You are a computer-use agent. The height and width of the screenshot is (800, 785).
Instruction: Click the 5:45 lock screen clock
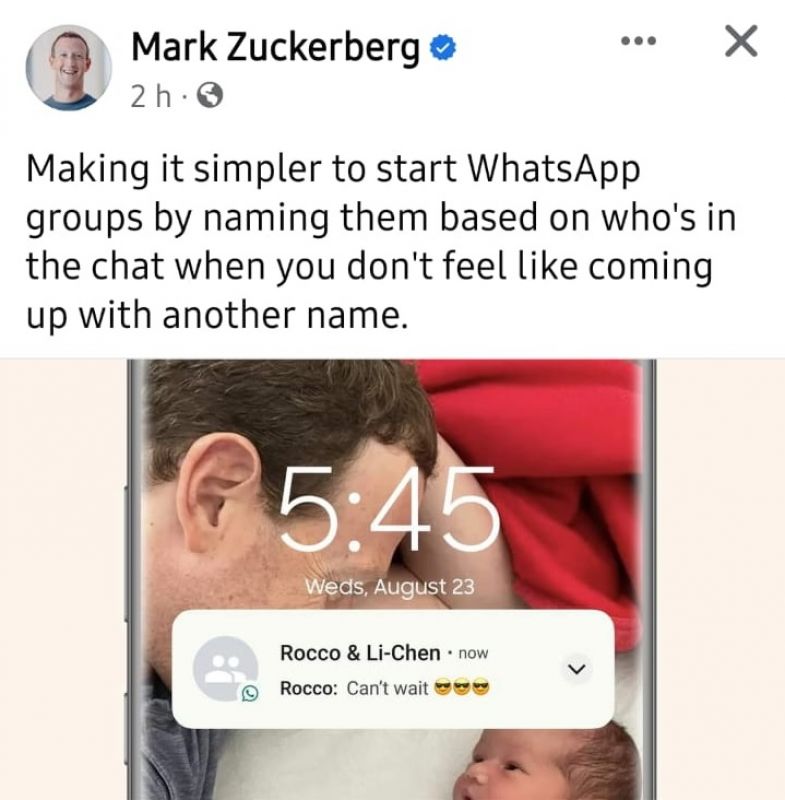click(389, 510)
